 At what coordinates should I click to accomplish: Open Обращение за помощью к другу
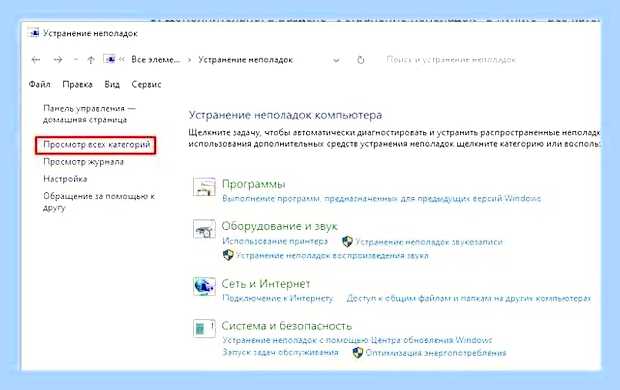[99, 202]
